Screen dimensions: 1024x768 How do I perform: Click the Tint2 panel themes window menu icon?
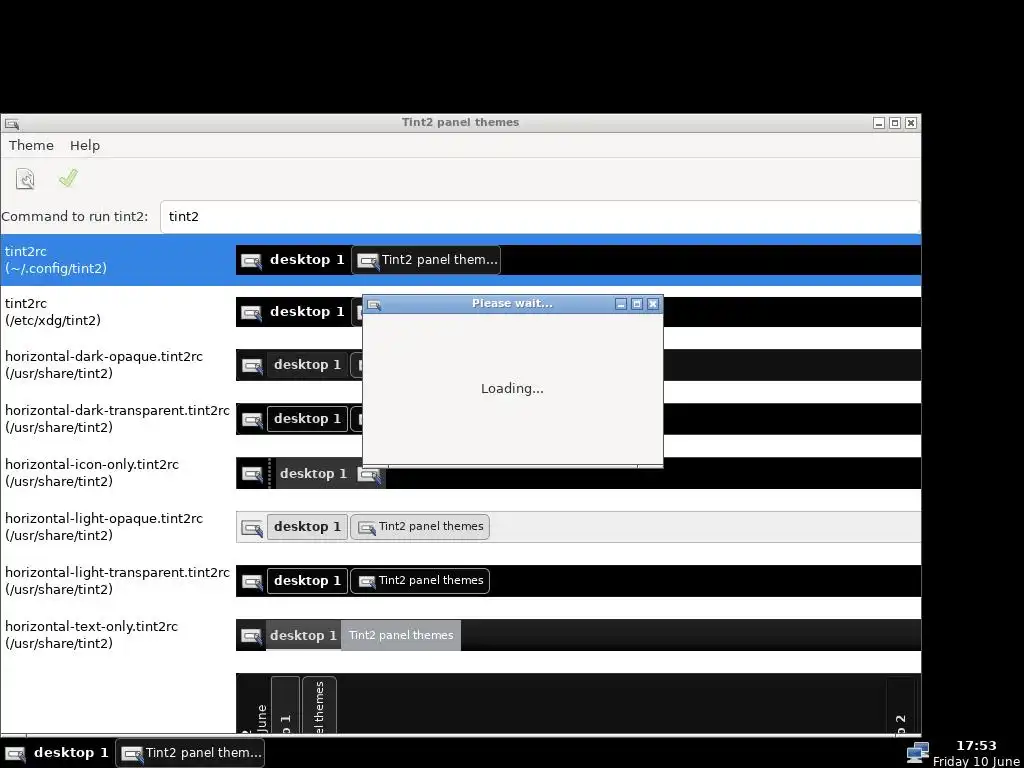pos(12,123)
